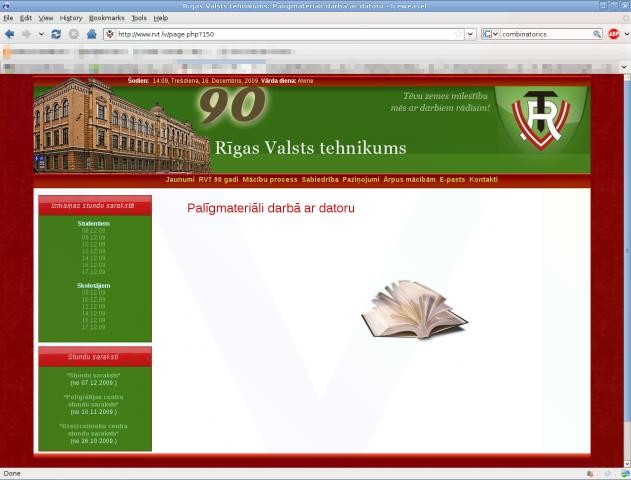Open the Mācību process nav link
The height and width of the screenshot is (480, 631).
270,179
